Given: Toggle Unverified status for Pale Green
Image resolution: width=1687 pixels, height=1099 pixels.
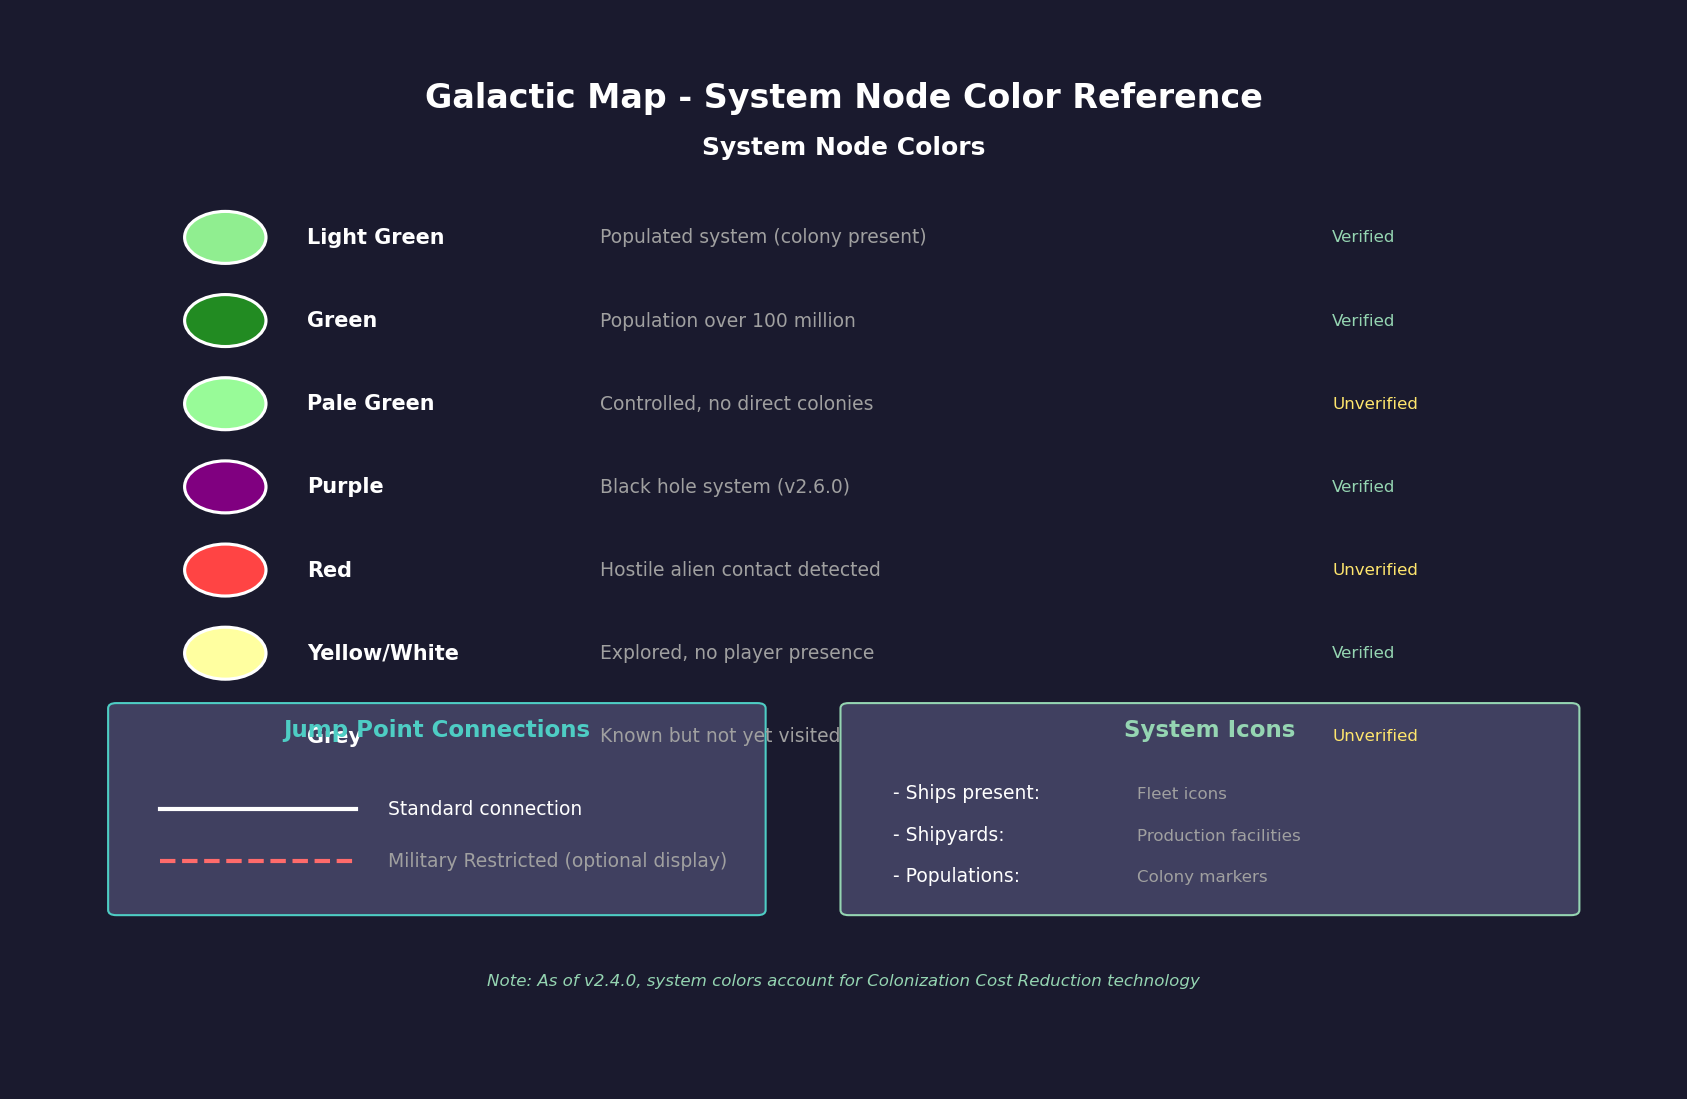Looking at the screenshot, I should click(1375, 403).
